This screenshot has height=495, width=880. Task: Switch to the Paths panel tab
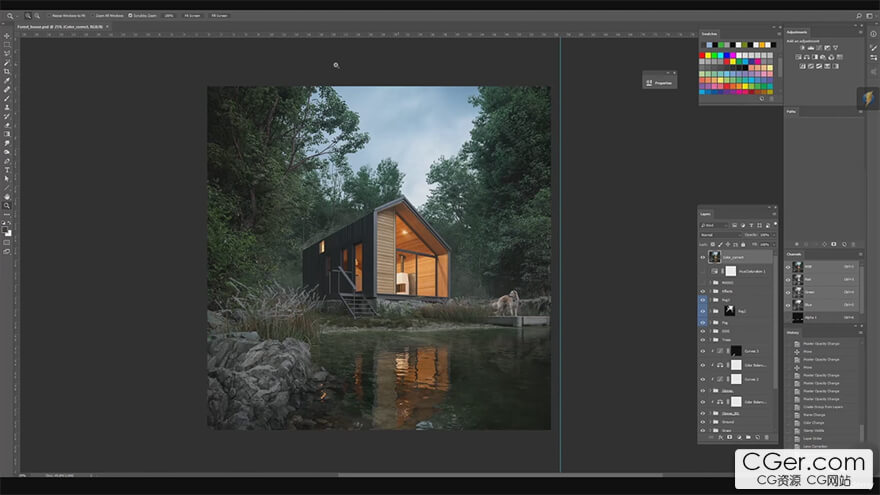(x=791, y=112)
